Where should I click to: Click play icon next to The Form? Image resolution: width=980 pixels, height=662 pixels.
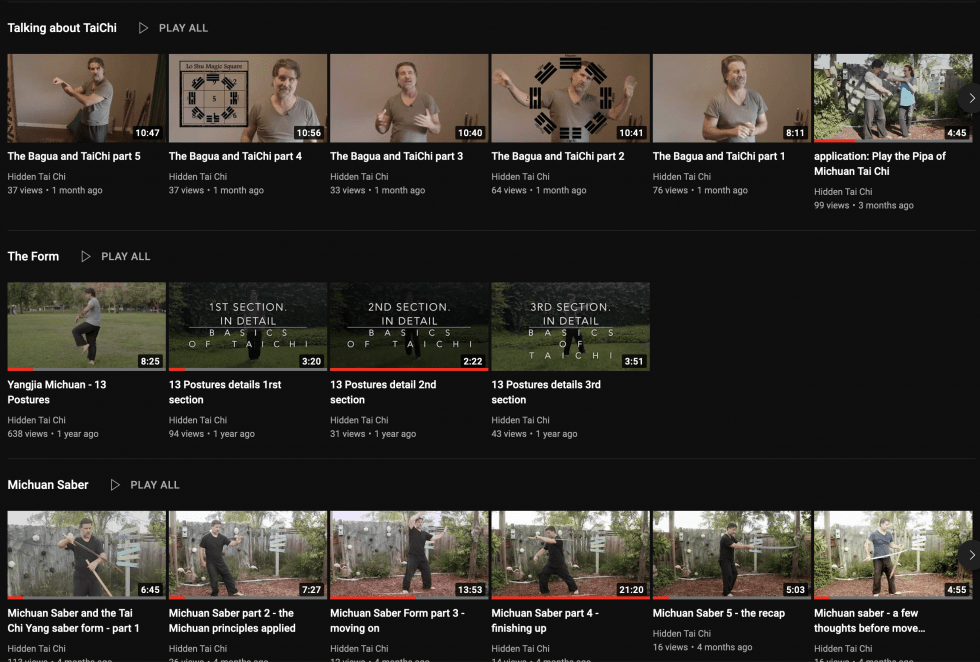click(x=86, y=256)
